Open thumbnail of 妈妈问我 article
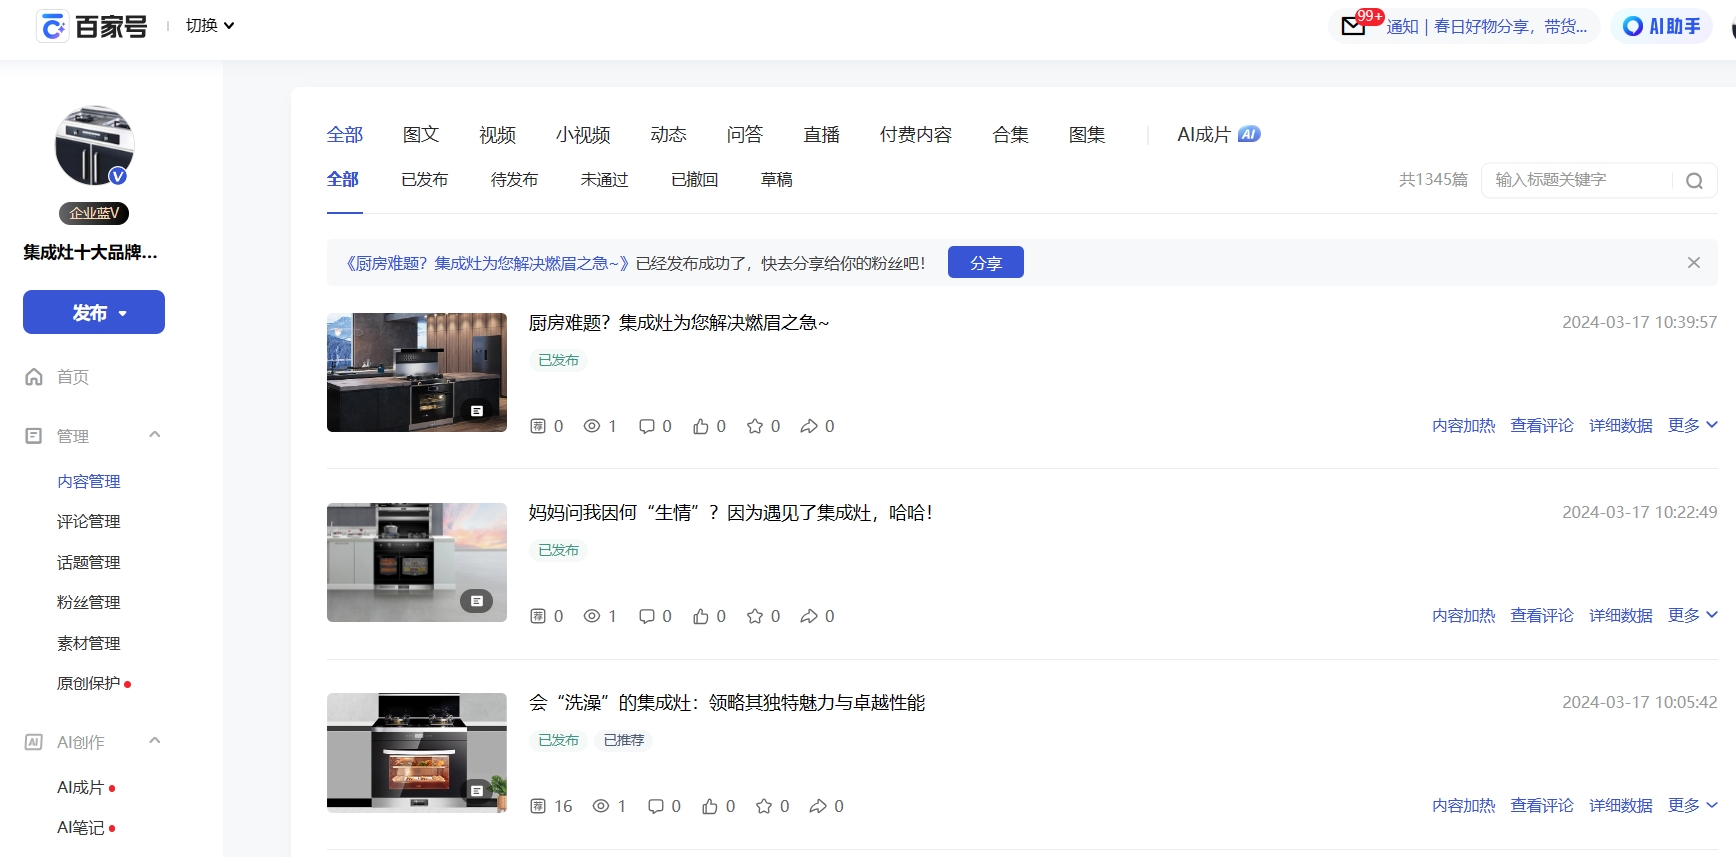Viewport: 1736px width, 857px height. [417, 562]
